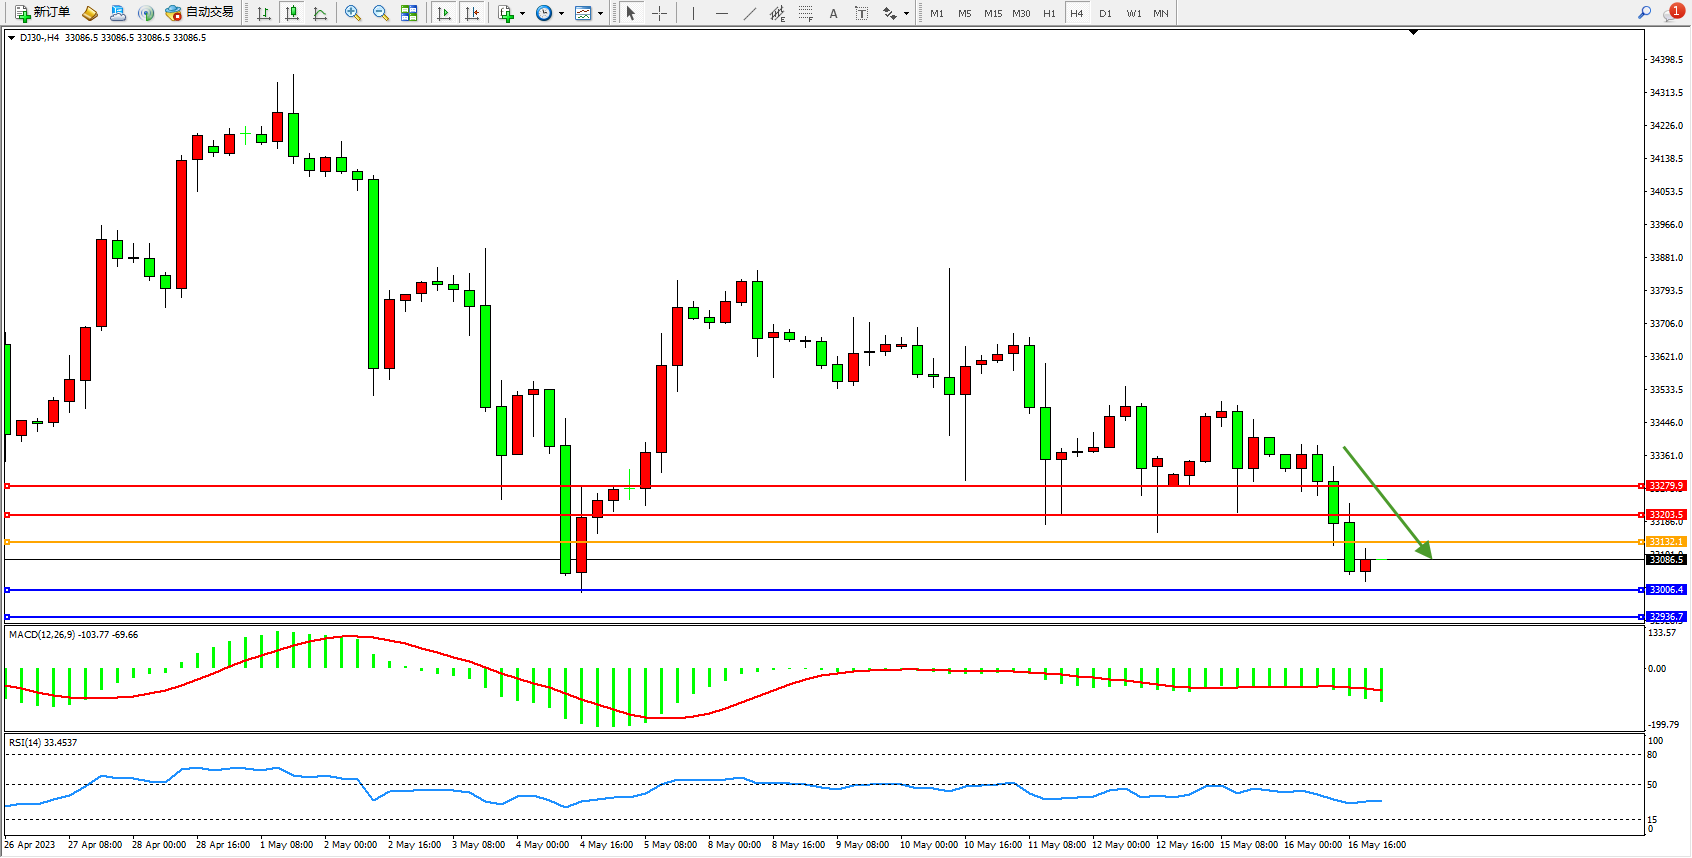The image size is (1692, 858).
Task: Switch chart to line chart type
Action: [320, 13]
